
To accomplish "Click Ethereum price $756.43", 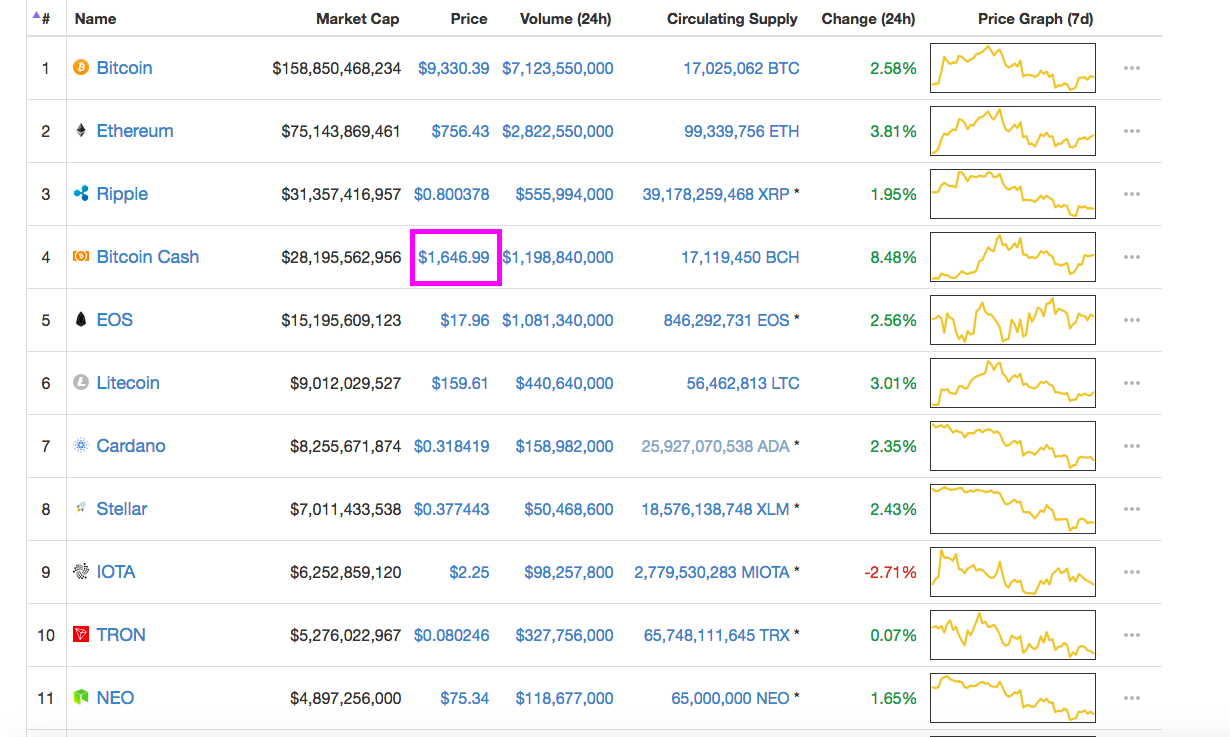I will click(461, 131).
